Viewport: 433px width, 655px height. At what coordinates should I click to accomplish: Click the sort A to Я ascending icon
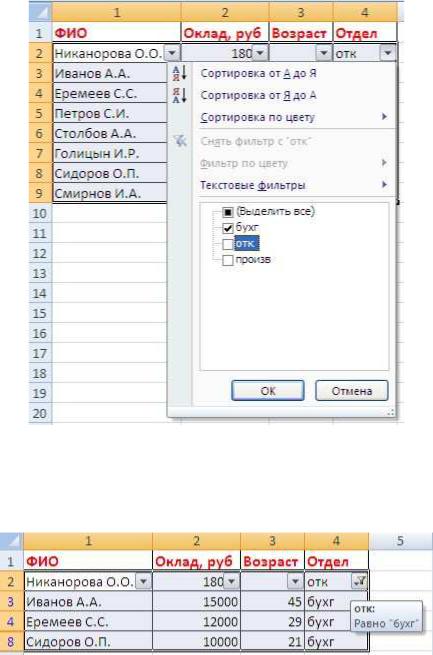(x=180, y=74)
